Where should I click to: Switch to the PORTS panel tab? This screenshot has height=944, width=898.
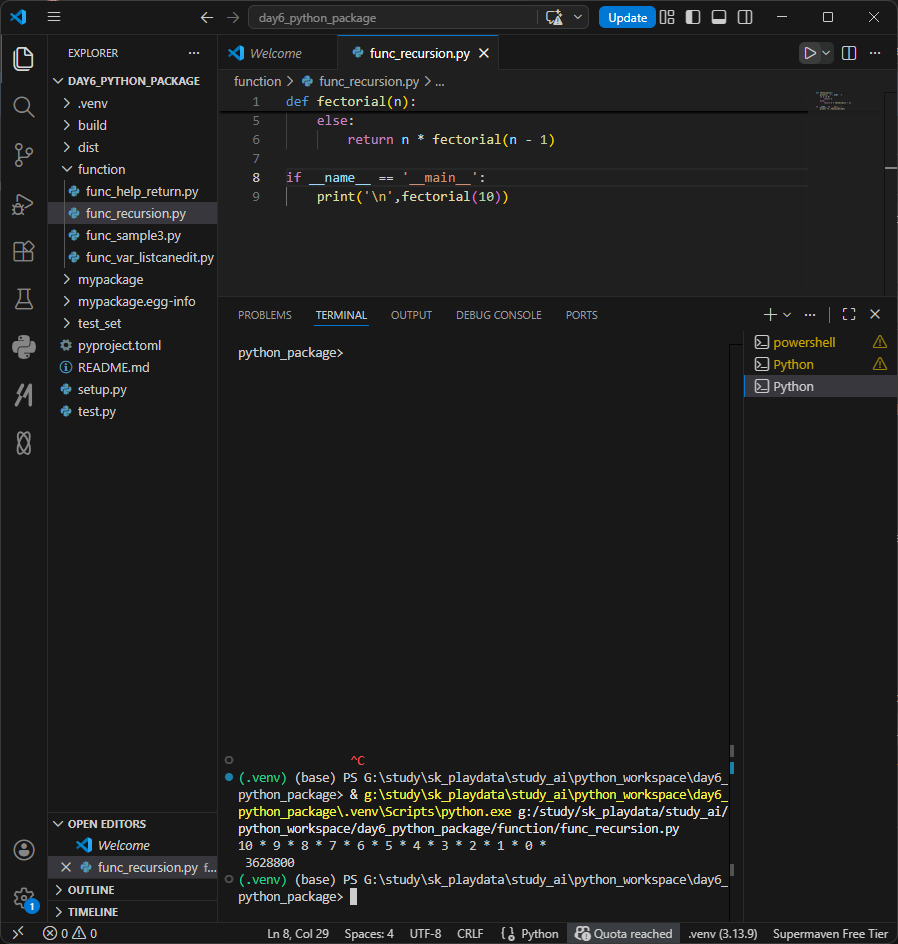click(x=581, y=315)
